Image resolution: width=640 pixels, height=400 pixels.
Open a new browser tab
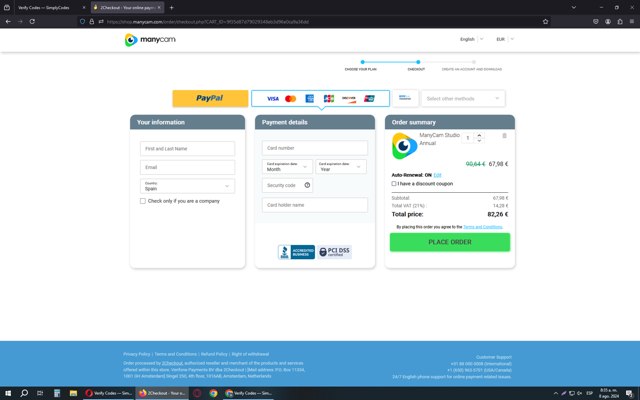tap(171, 7)
